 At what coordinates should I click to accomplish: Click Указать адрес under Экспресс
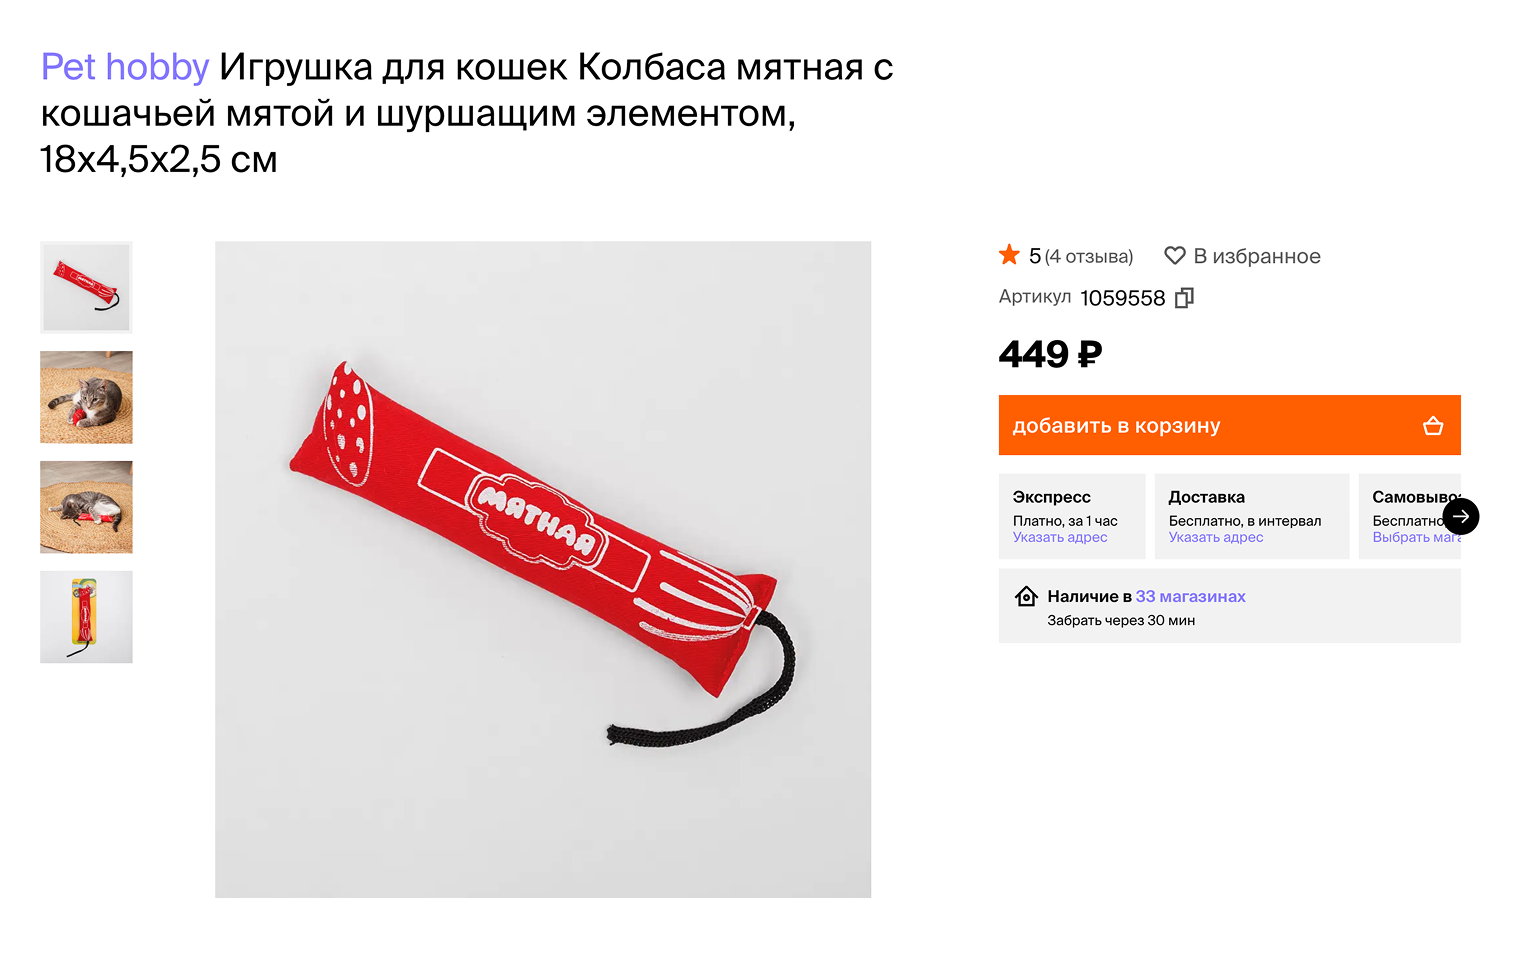[1060, 537]
